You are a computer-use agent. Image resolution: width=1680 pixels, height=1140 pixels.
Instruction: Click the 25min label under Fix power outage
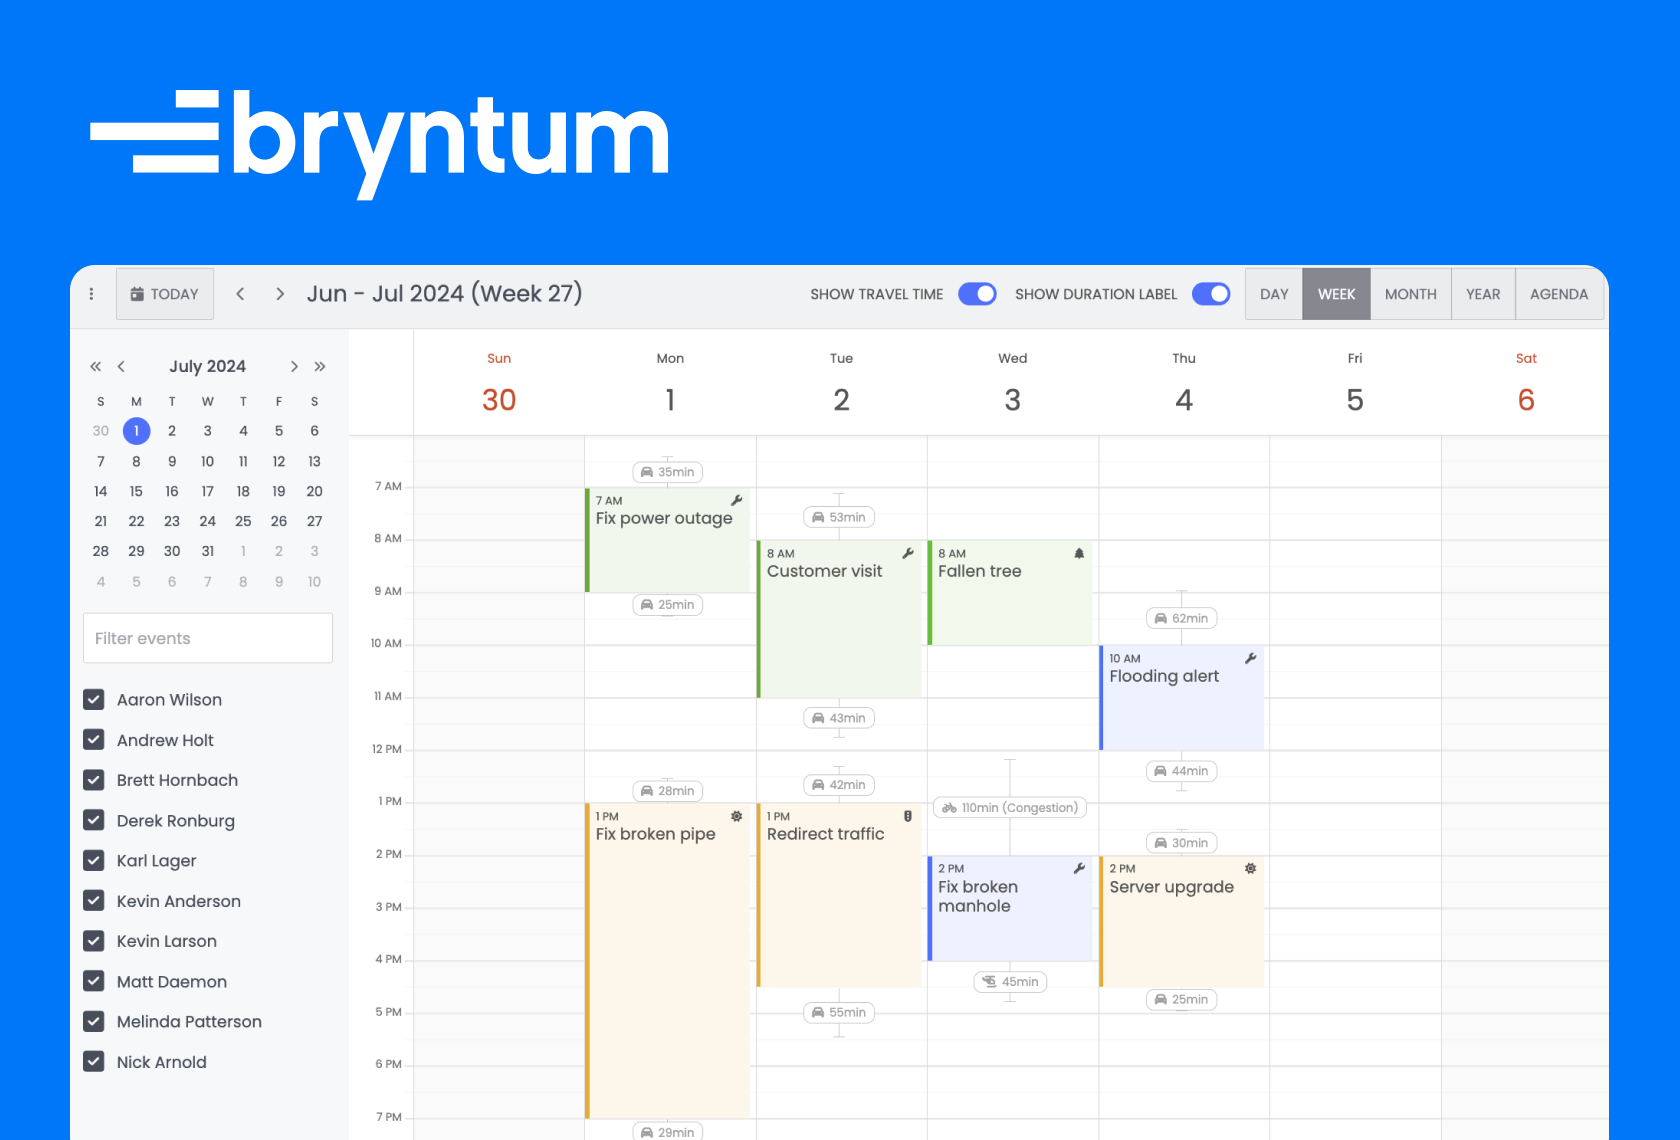coord(667,604)
